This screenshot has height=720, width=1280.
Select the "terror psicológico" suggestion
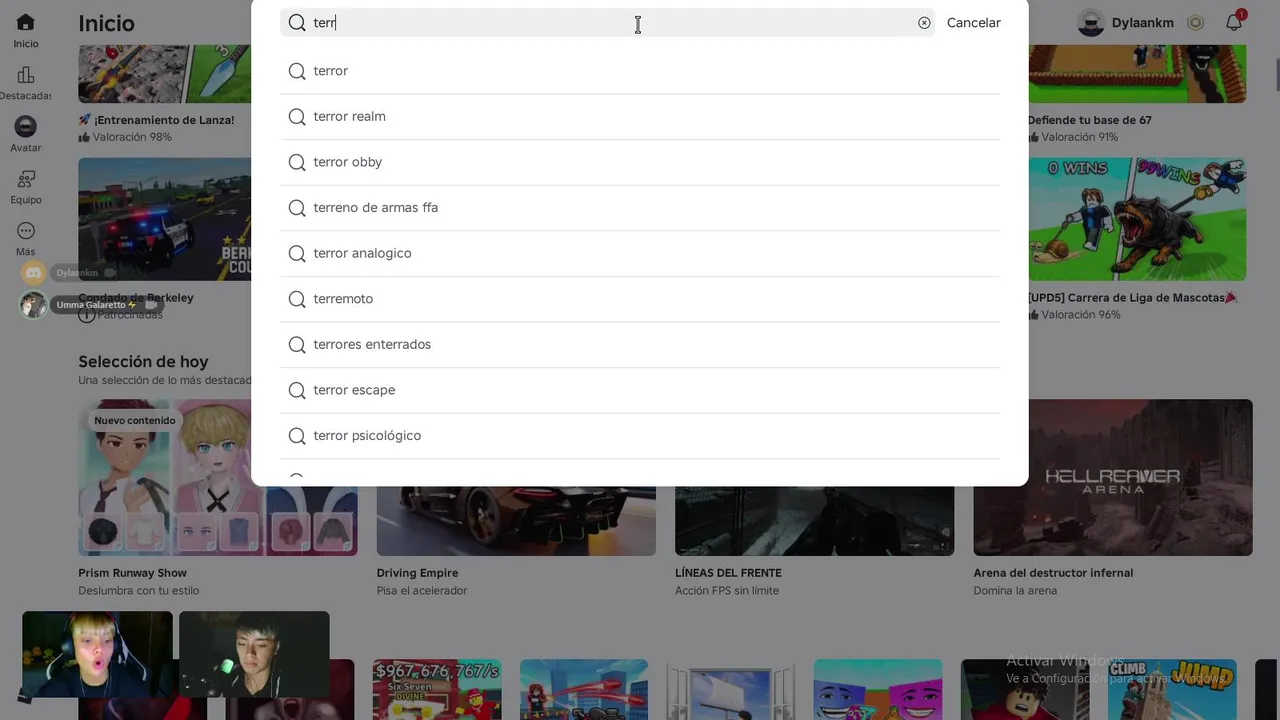(367, 436)
